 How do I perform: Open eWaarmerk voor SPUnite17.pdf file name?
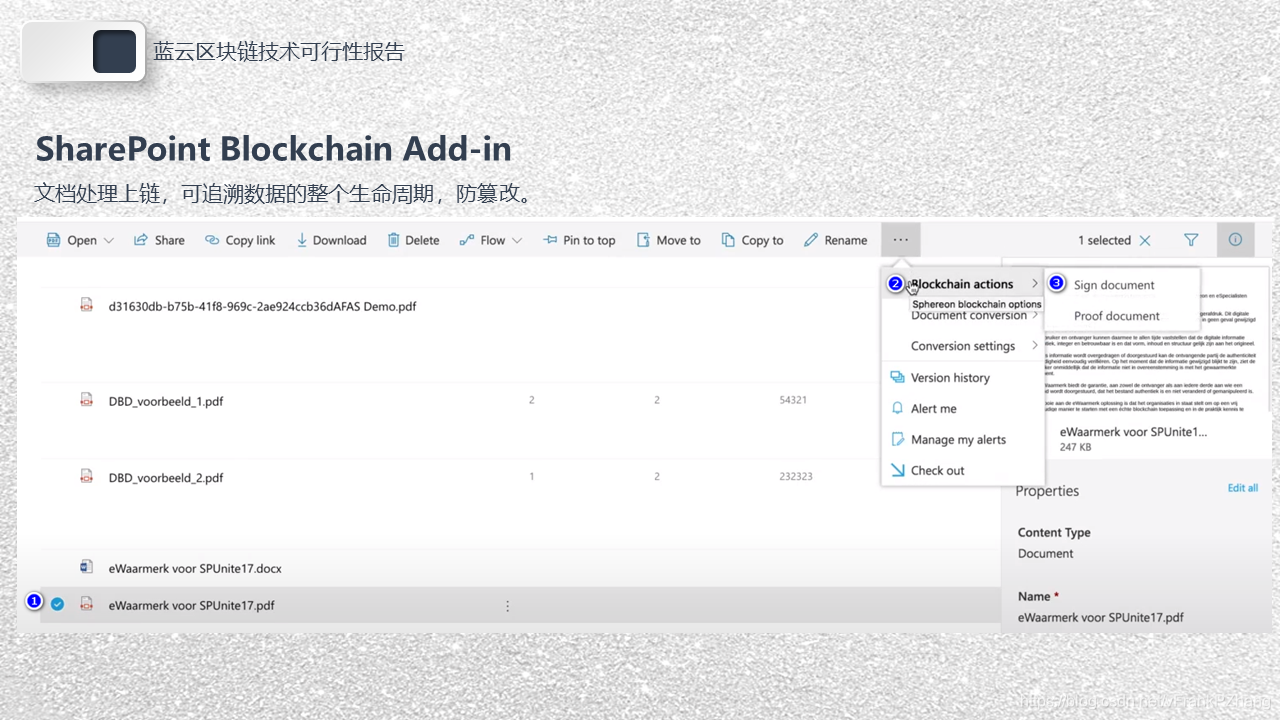pos(191,605)
